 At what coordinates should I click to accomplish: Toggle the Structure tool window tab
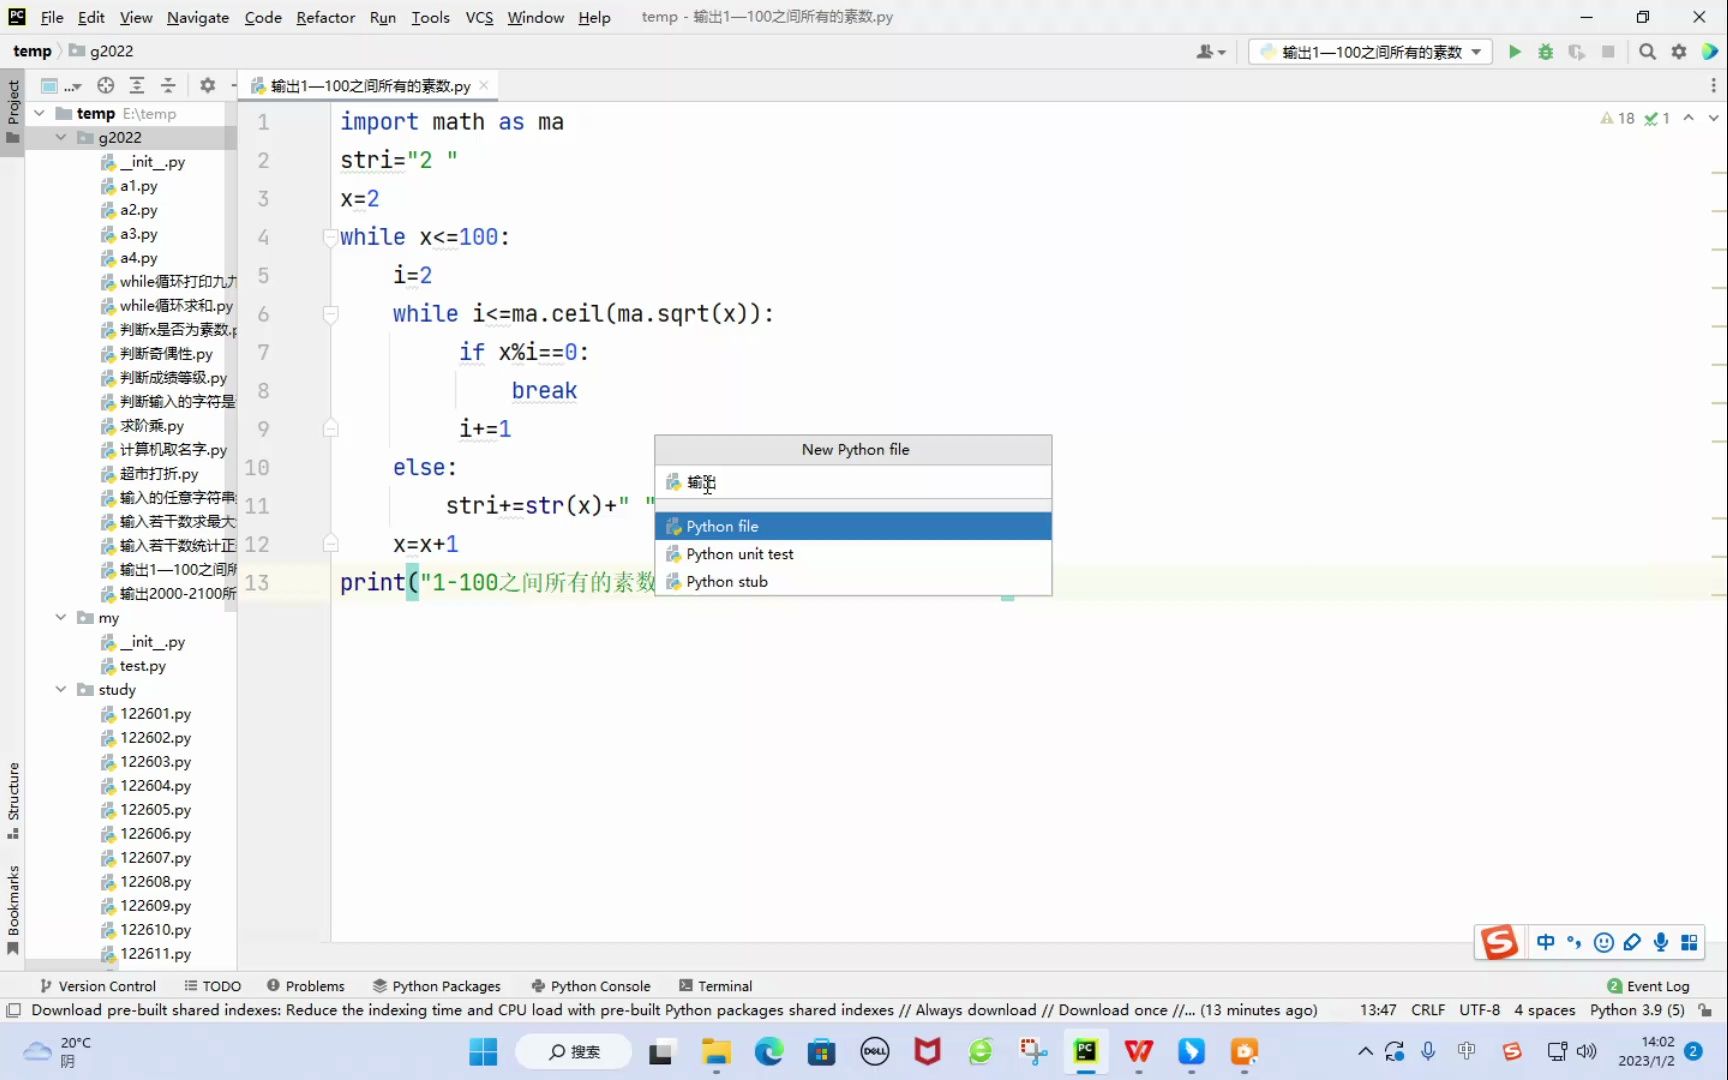(13, 795)
